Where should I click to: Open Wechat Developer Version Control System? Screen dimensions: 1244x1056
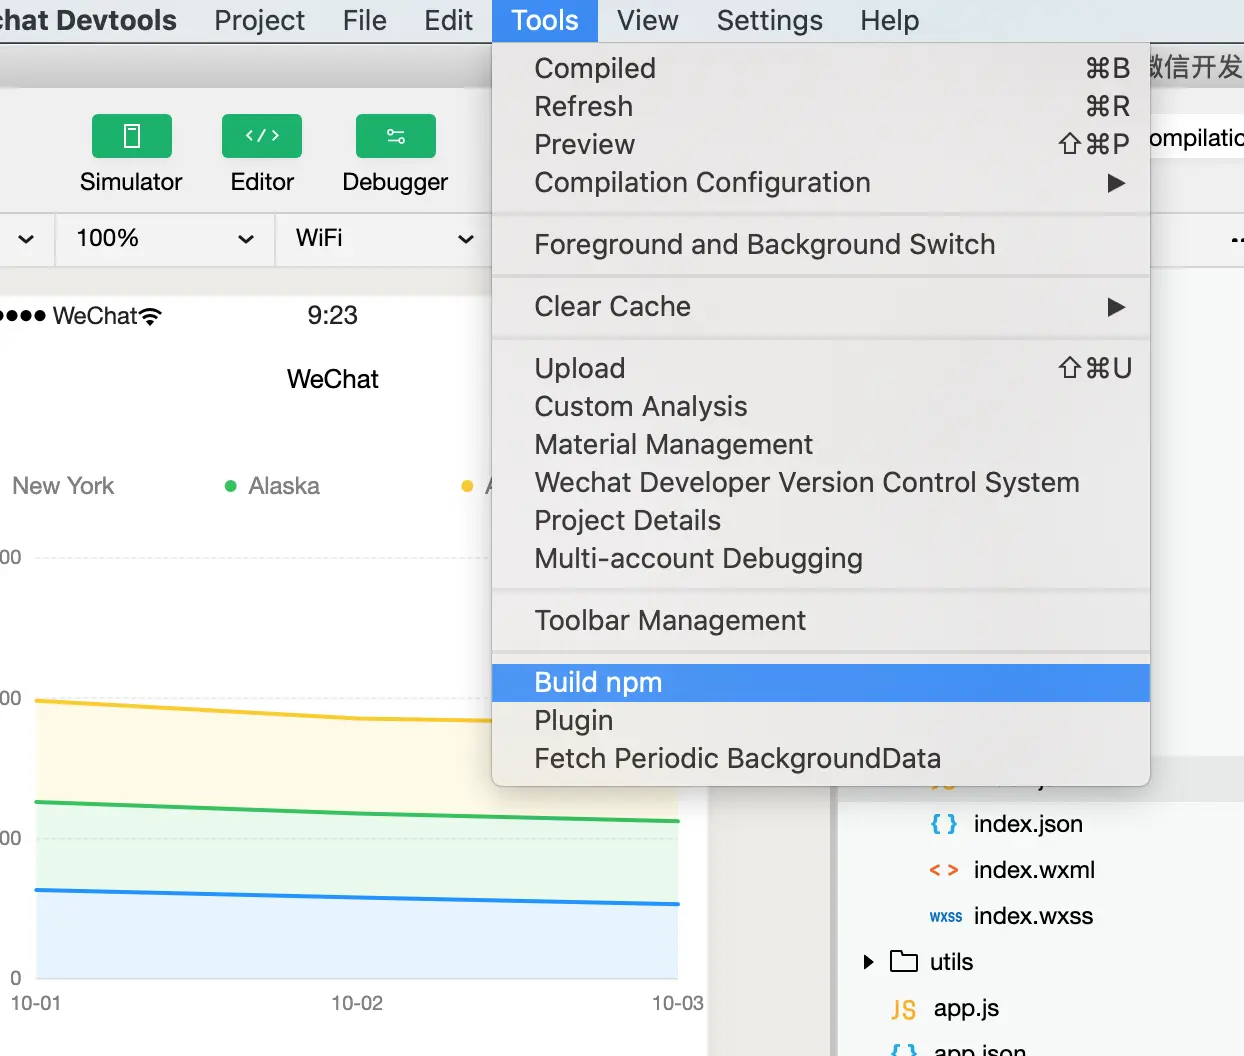[x=821, y=482]
